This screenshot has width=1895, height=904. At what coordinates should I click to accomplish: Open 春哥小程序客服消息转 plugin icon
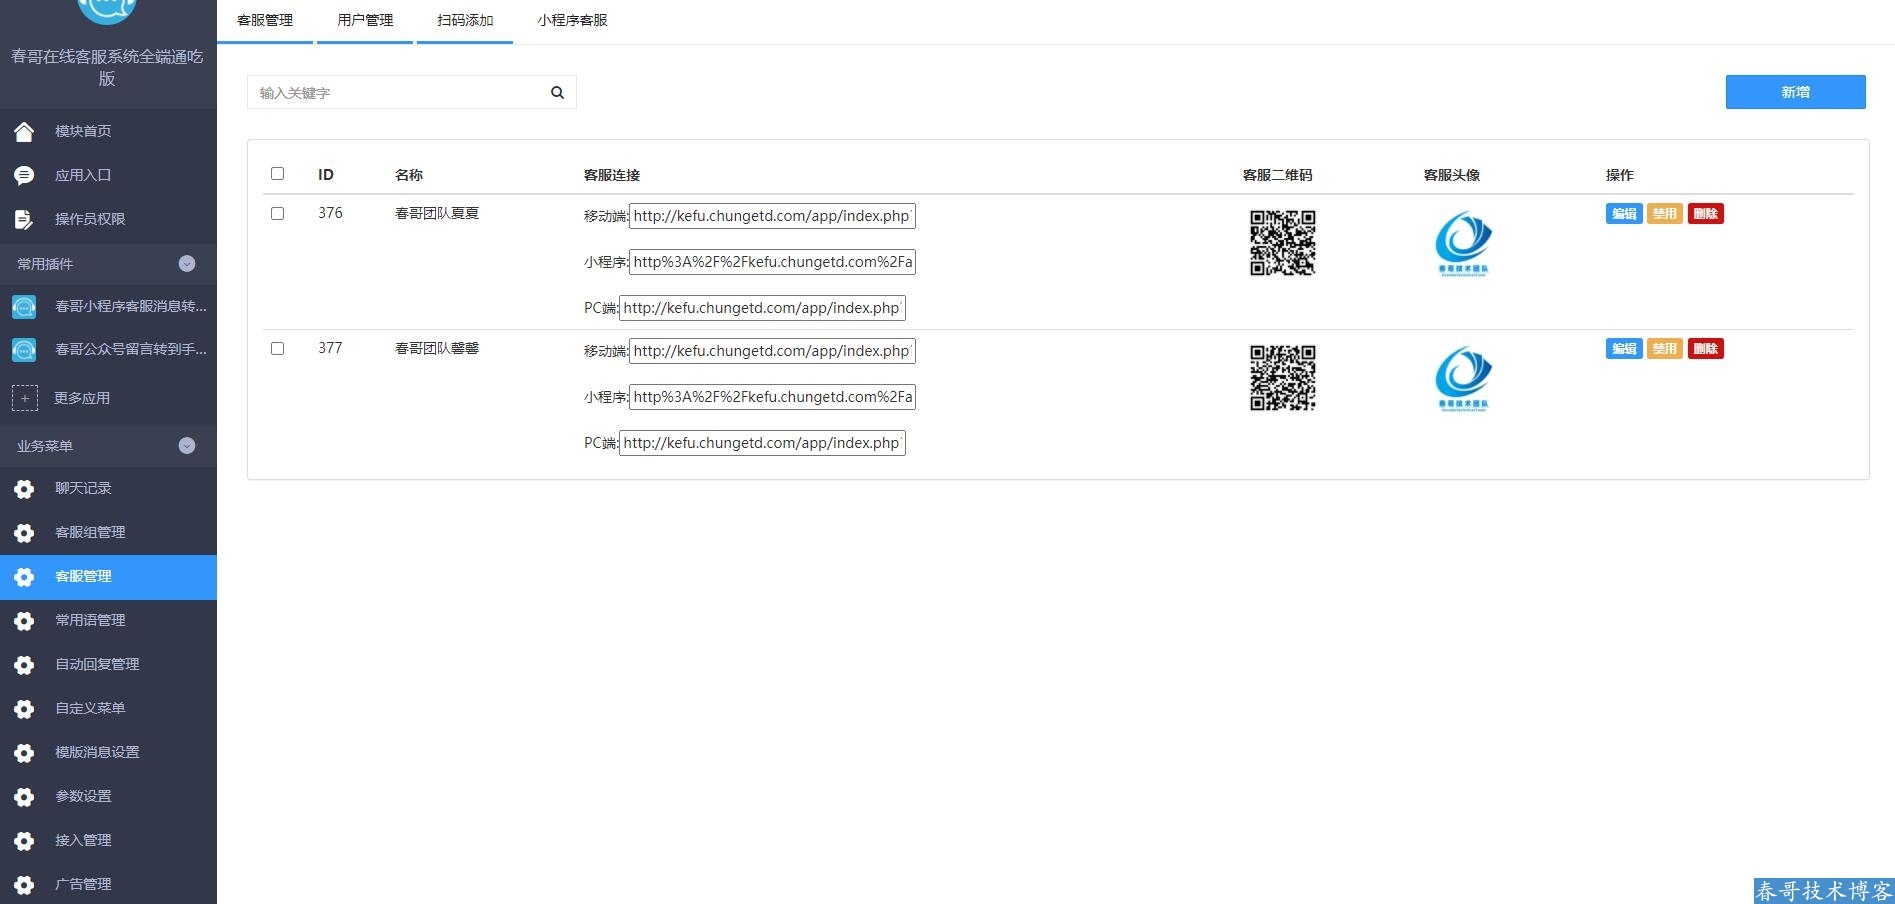click(24, 306)
